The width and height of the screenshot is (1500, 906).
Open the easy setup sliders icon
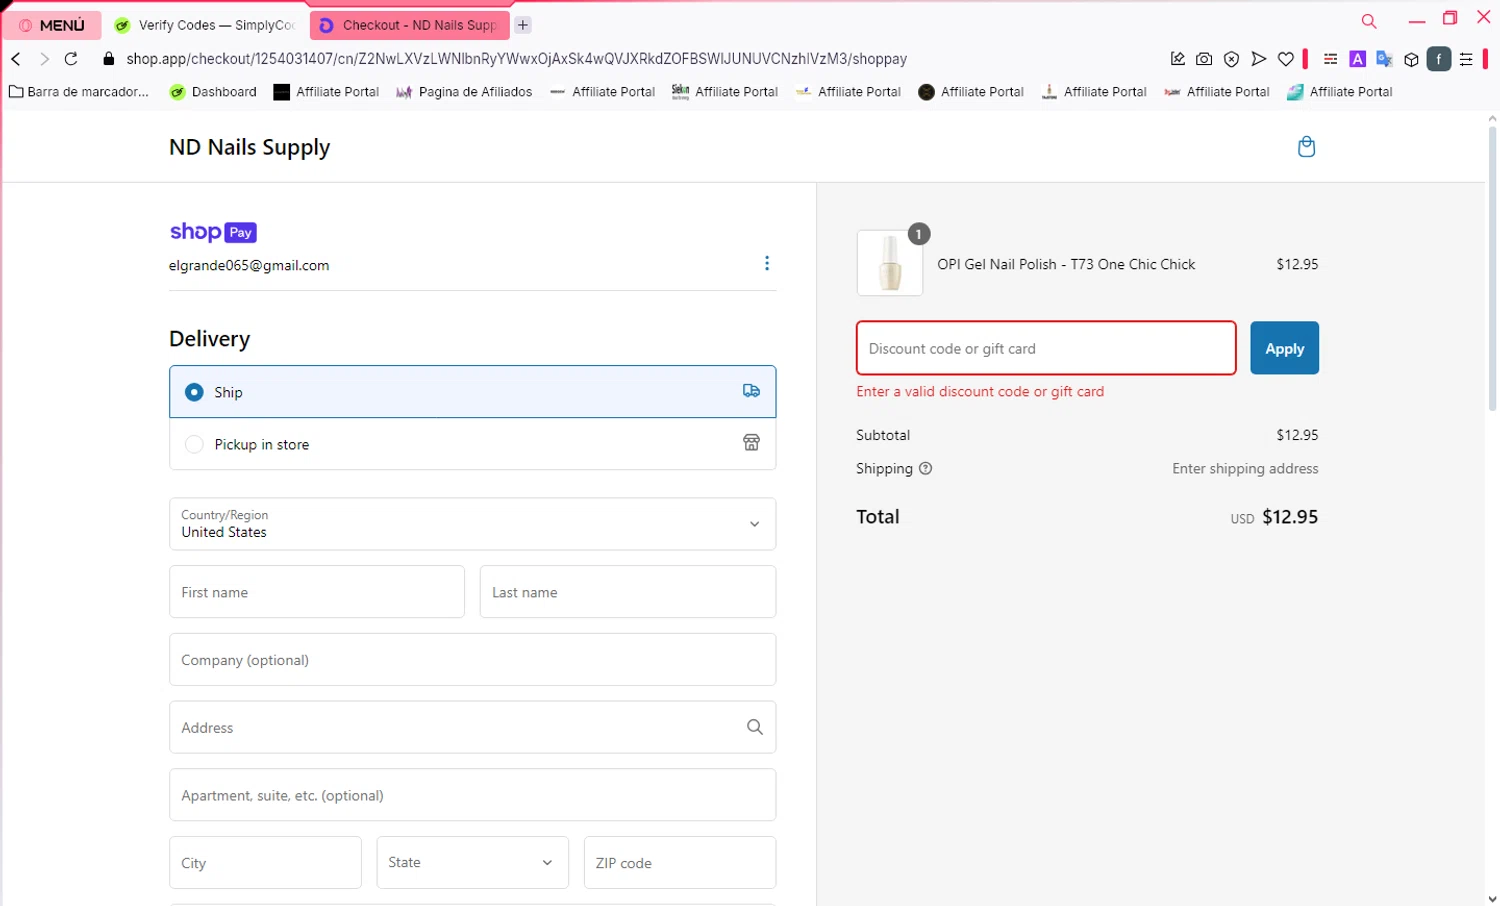(x=1466, y=59)
